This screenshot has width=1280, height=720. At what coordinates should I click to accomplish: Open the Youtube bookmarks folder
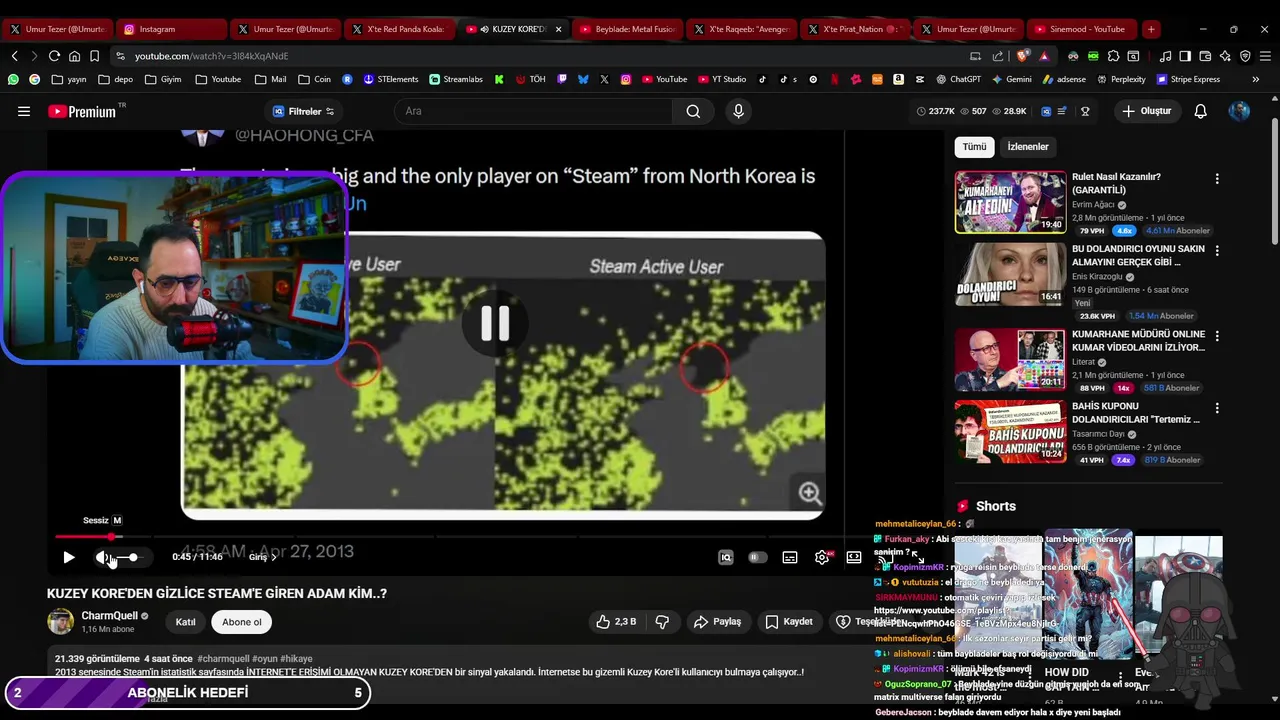tap(218, 79)
